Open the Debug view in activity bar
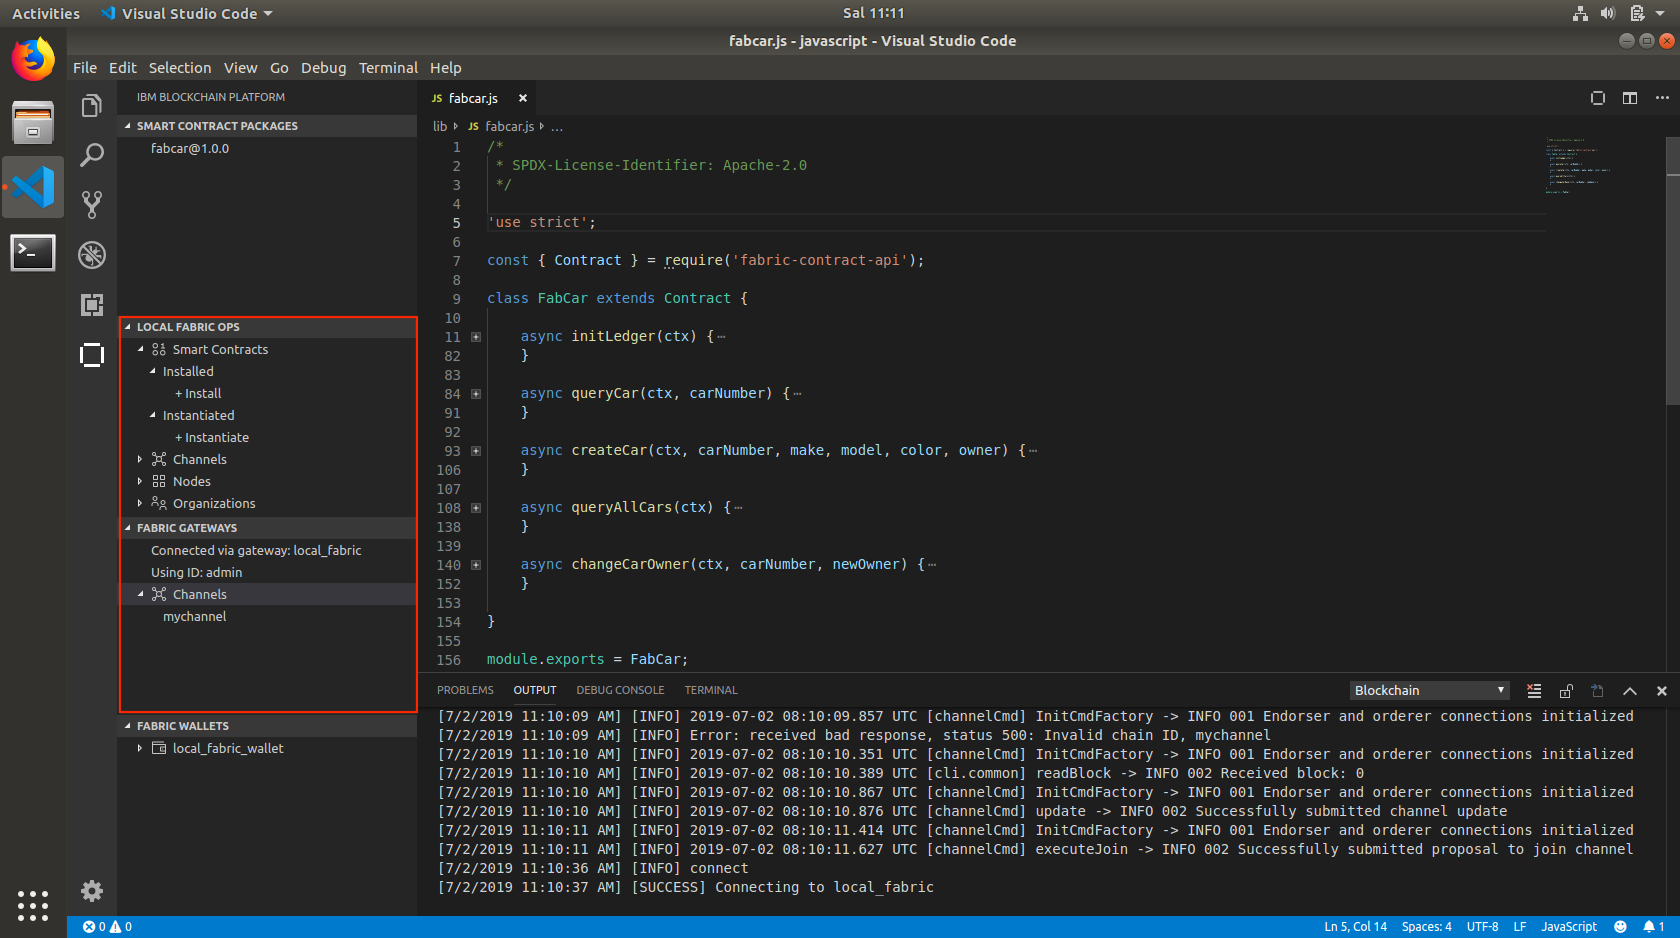The height and width of the screenshot is (938, 1680). click(x=91, y=255)
